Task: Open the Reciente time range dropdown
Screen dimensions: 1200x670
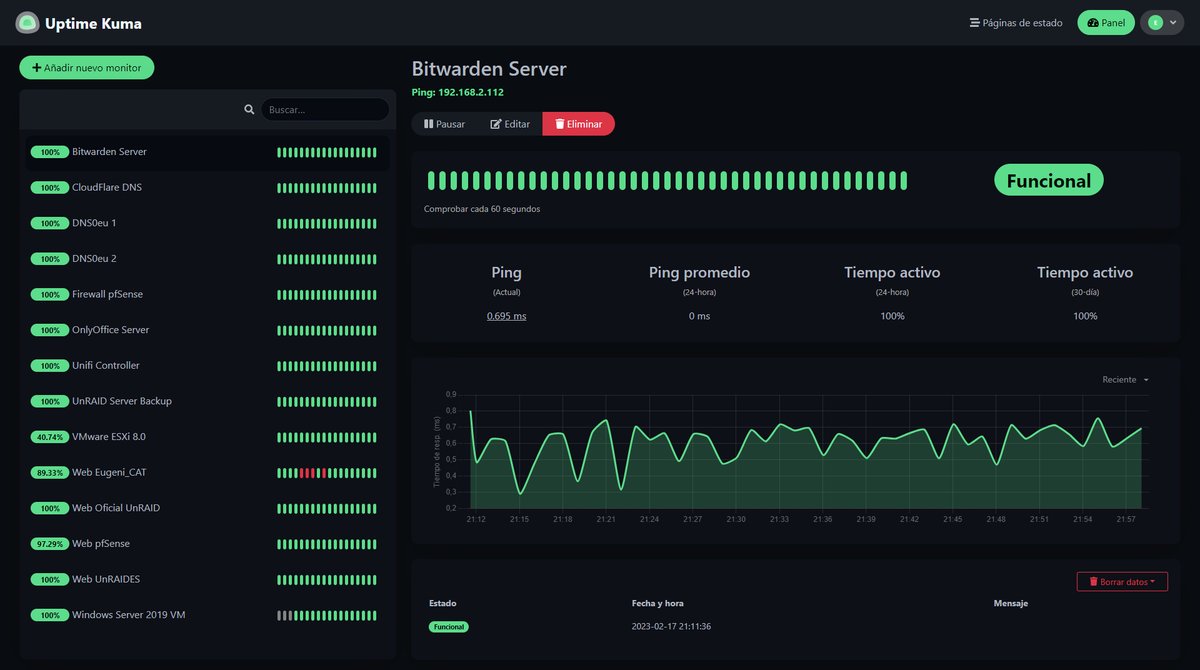Action: [x=1122, y=379]
